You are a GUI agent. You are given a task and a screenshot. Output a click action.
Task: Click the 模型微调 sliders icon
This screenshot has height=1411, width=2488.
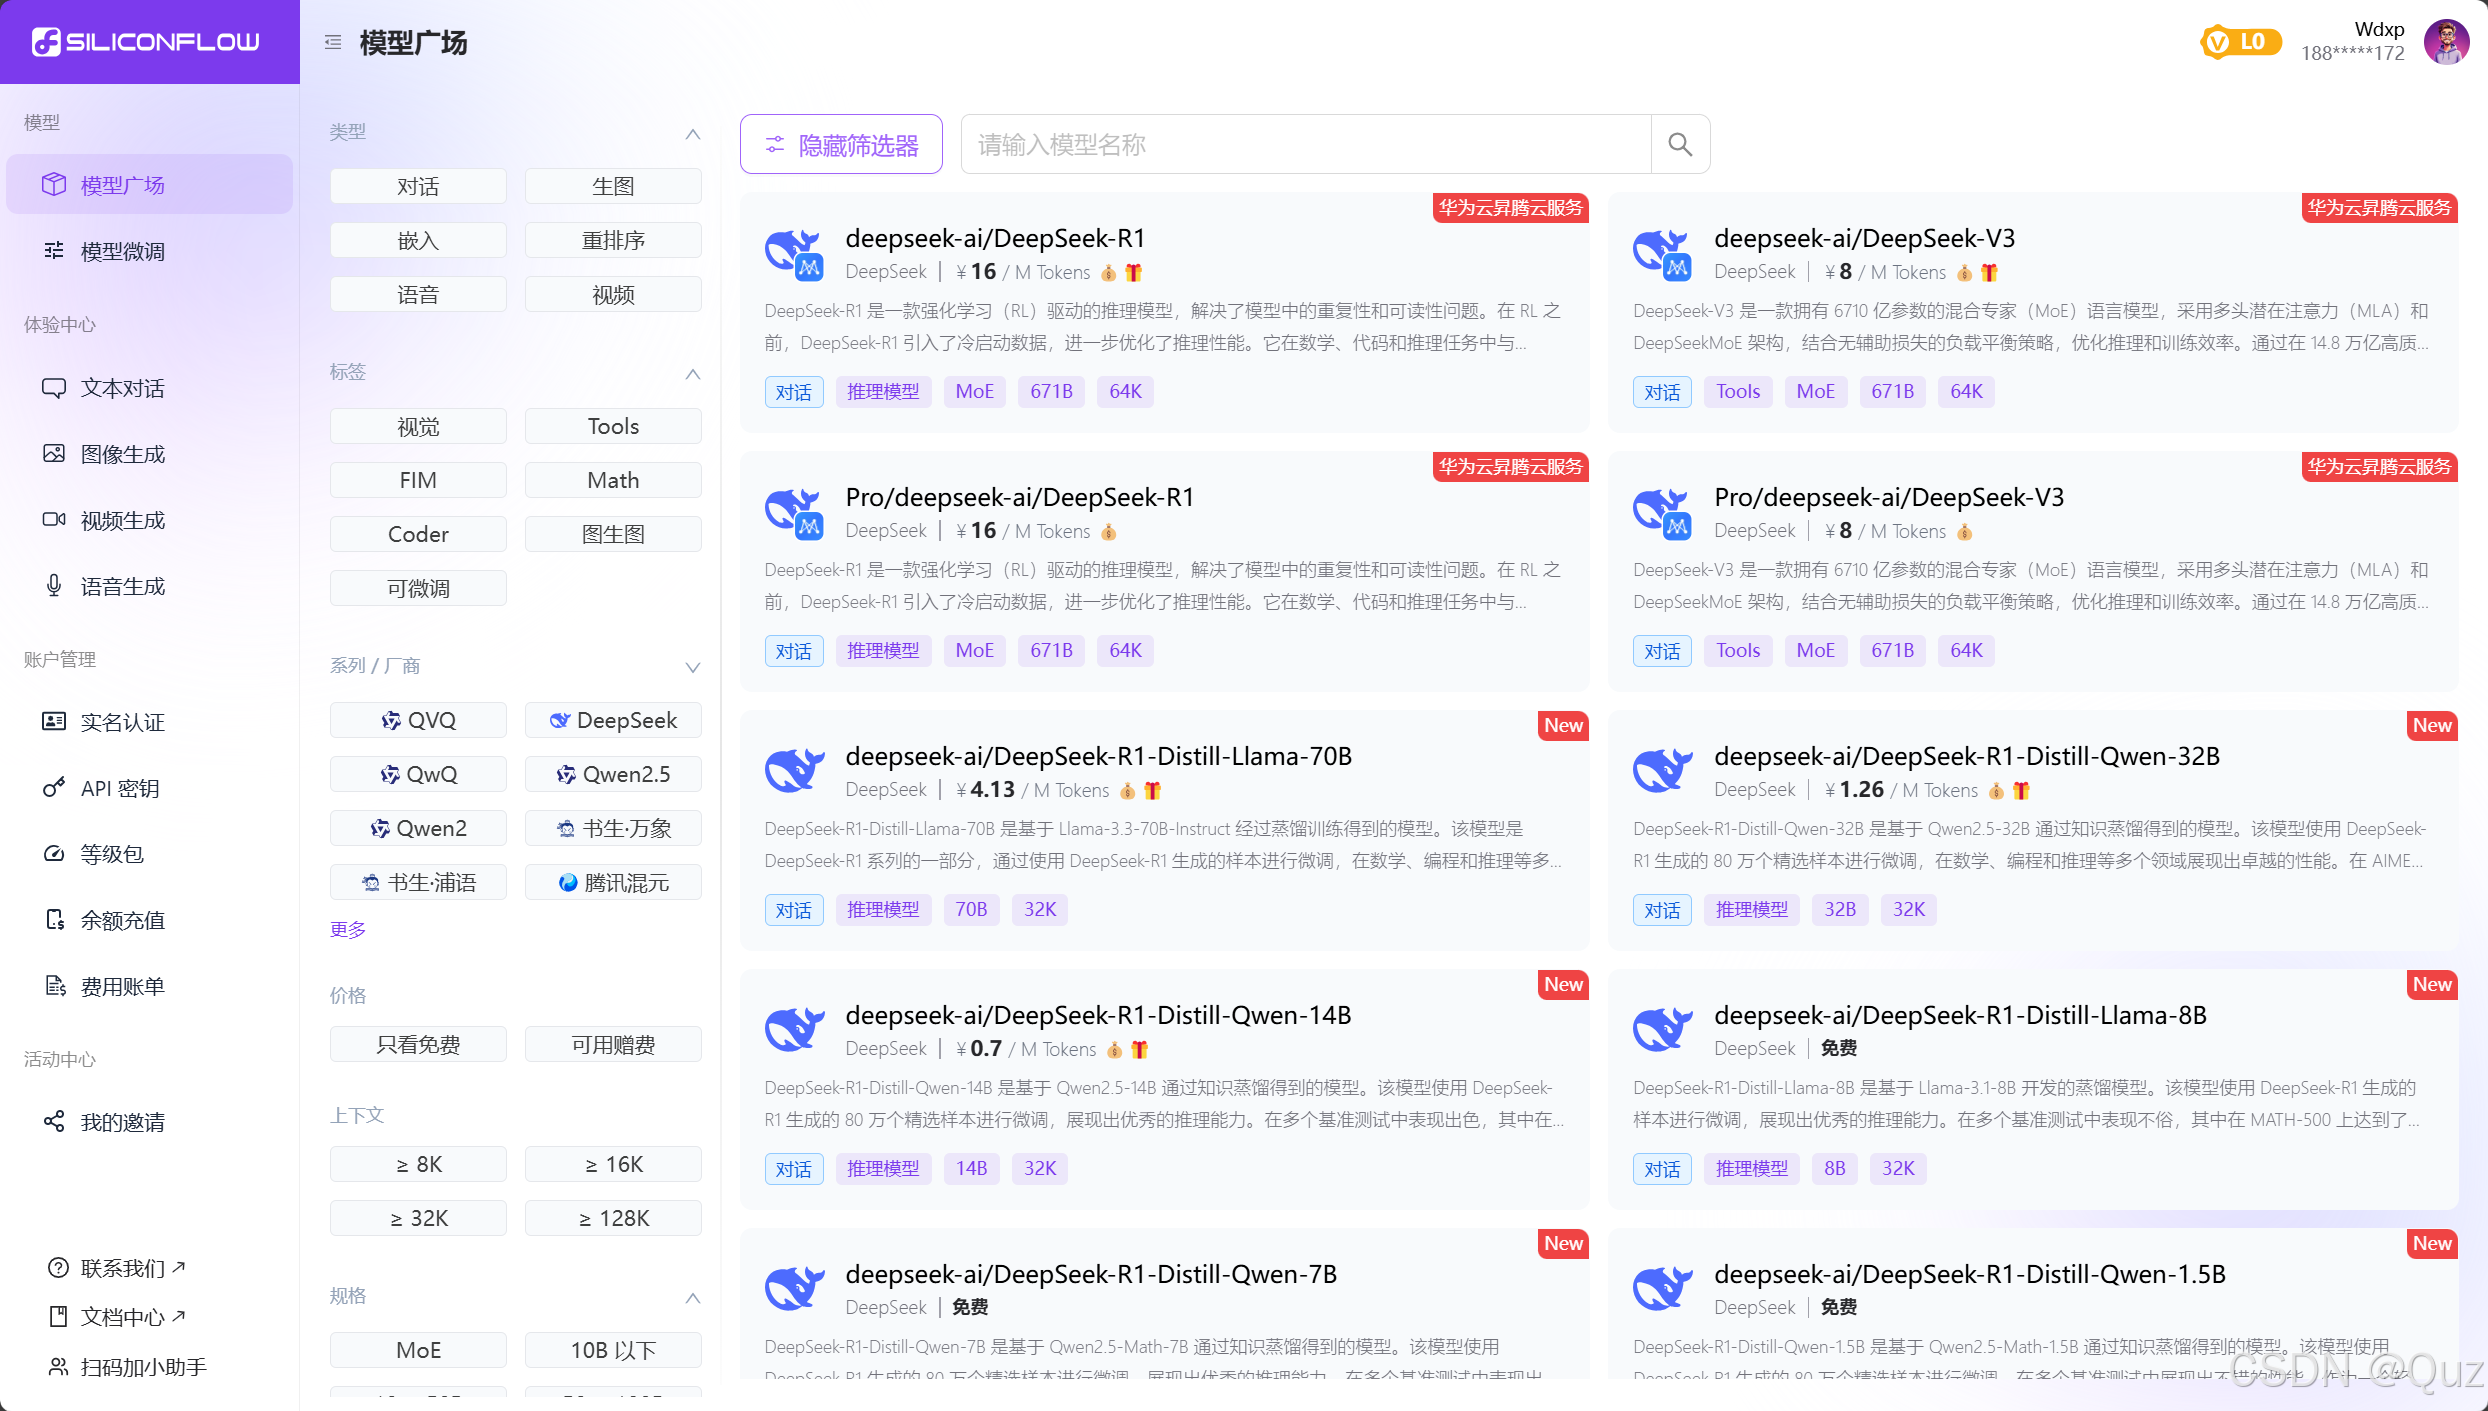54,250
